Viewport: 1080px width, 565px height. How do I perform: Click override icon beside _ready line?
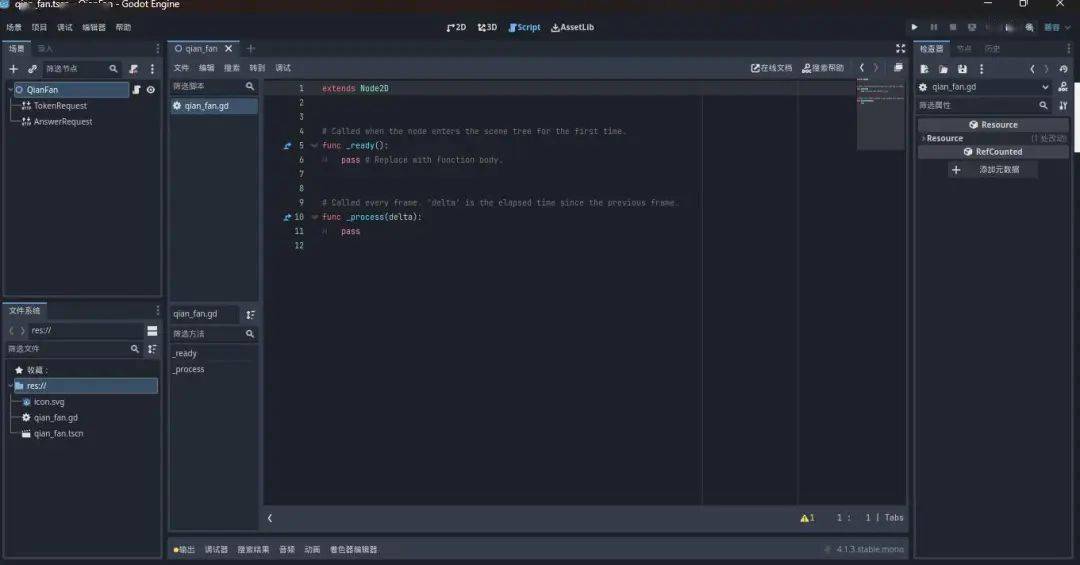point(287,146)
